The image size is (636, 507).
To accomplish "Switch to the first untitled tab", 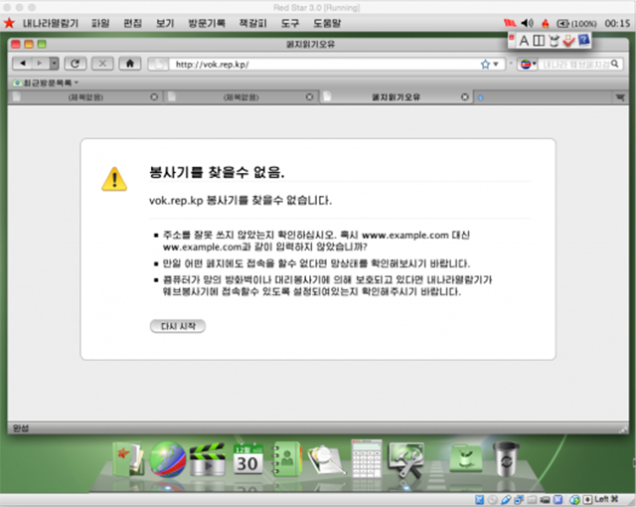I will 86,97.
